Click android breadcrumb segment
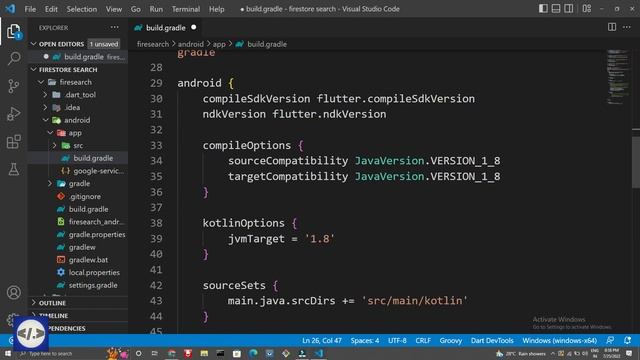Viewport: 640px width, 360px height. point(191,44)
